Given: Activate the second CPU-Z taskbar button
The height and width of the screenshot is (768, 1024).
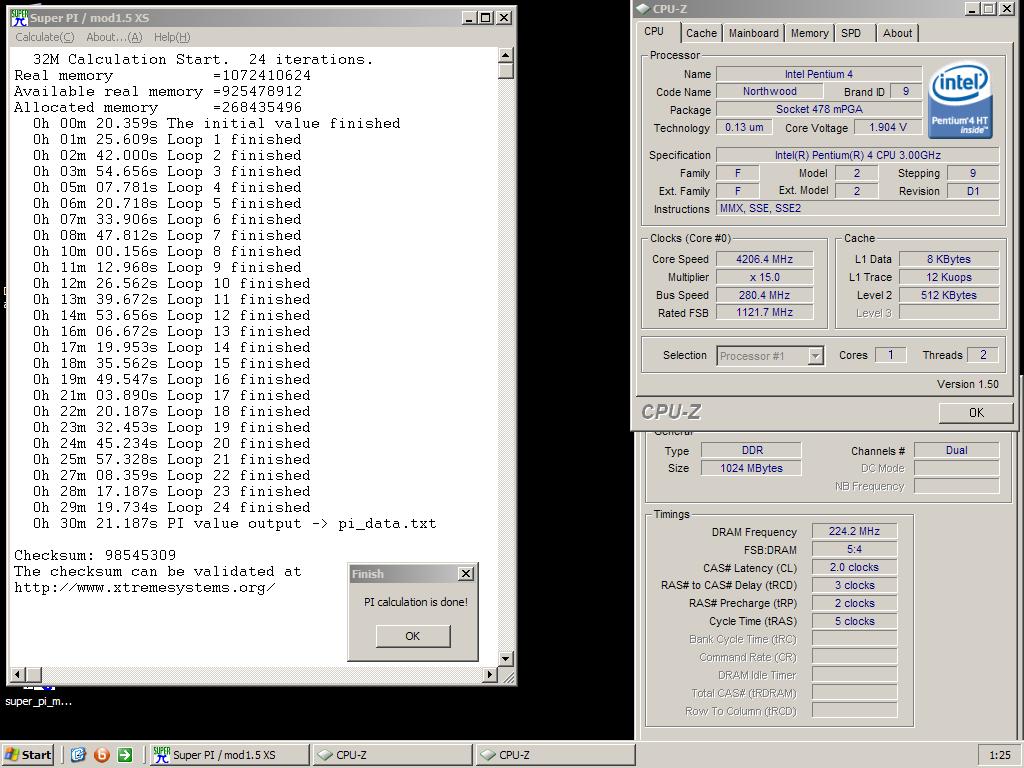Looking at the screenshot, I should [555, 755].
